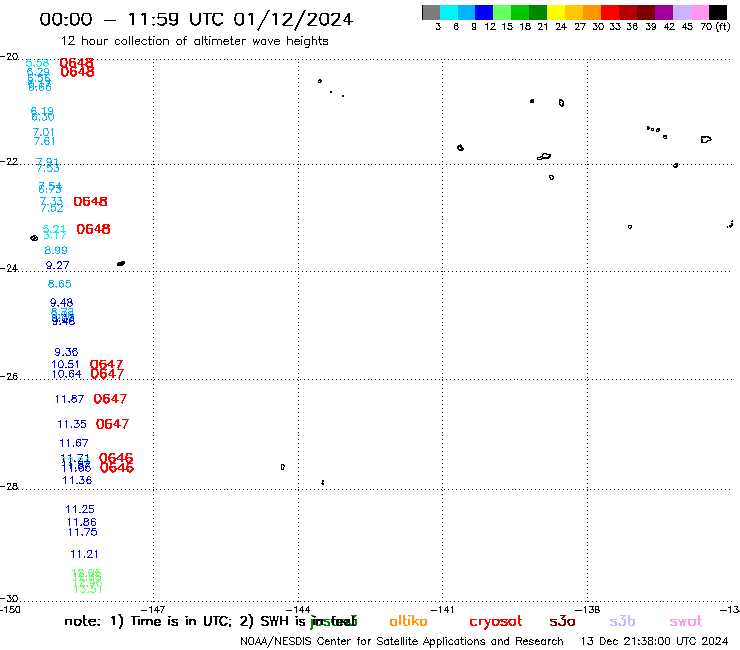Click the wave height value 10.51
Screen dimensions: 740x650
65,364
